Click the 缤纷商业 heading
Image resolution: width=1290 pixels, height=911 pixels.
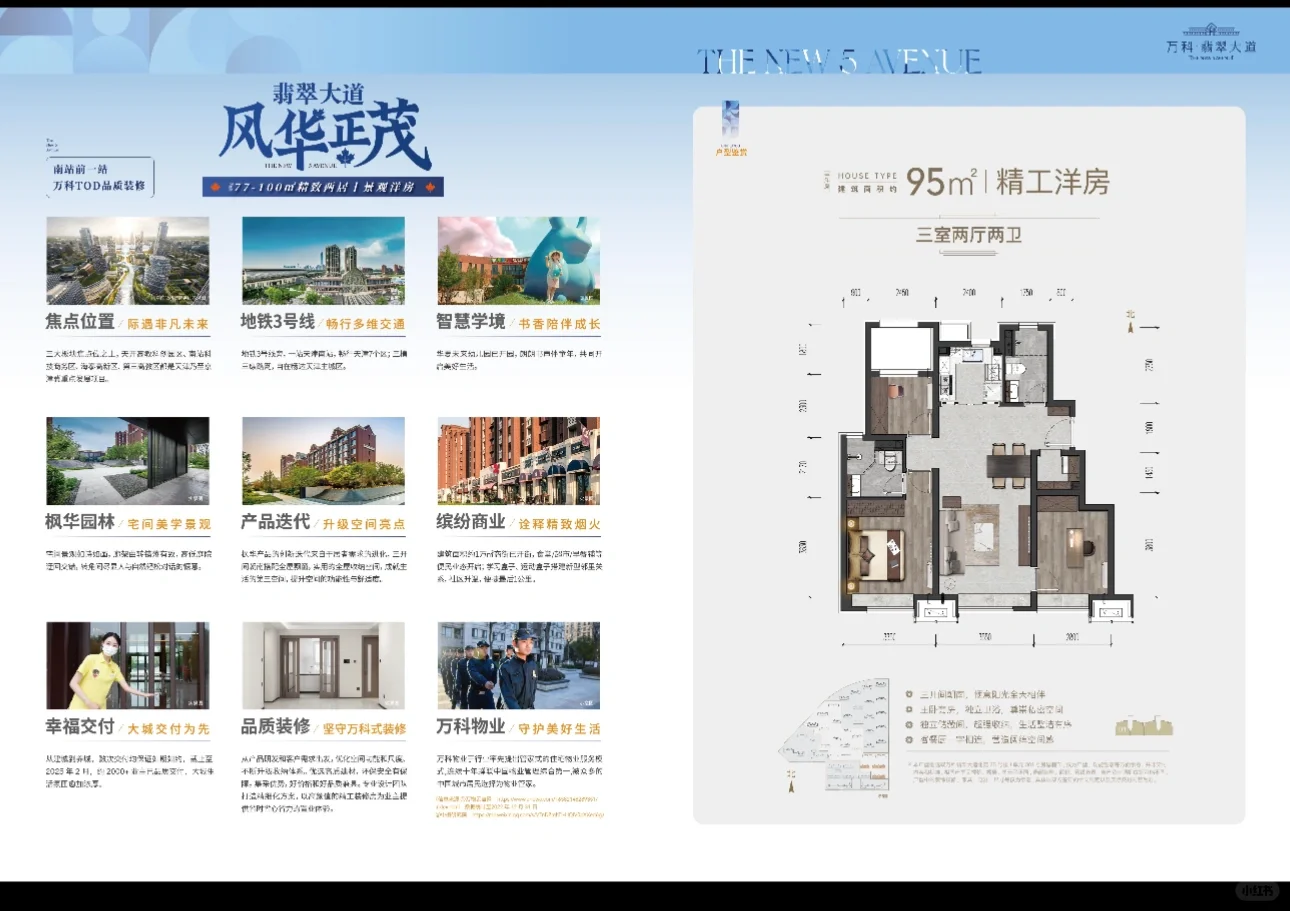471,522
